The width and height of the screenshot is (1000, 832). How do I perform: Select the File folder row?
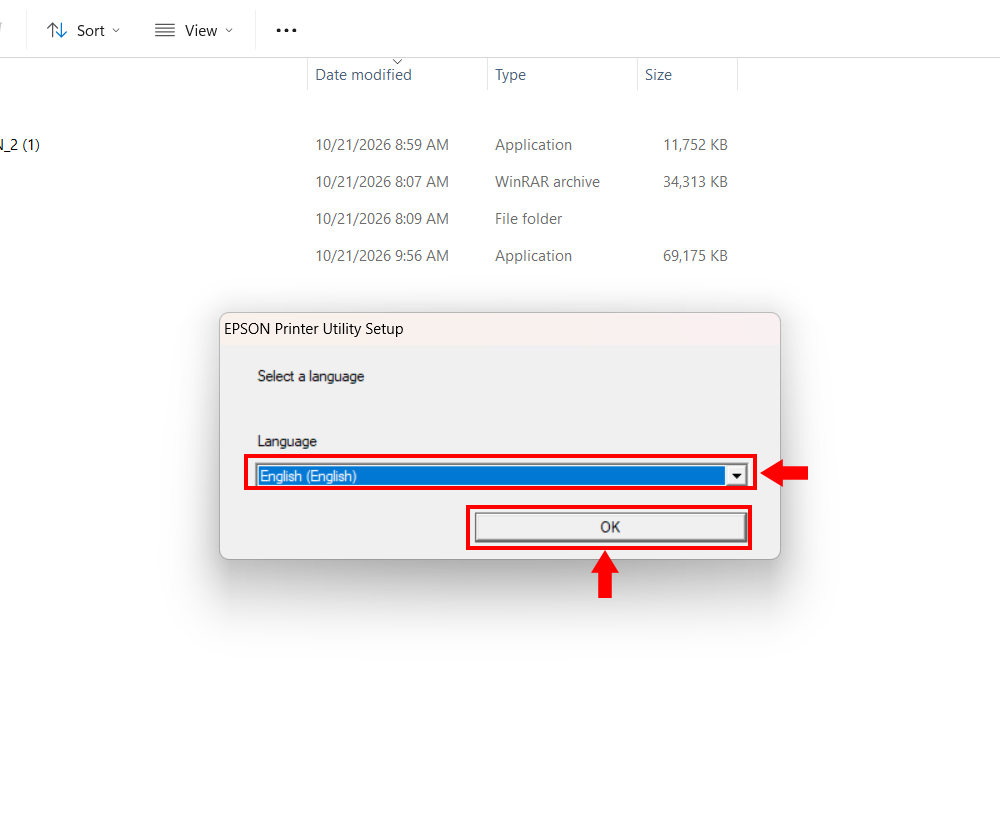(x=364, y=219)
